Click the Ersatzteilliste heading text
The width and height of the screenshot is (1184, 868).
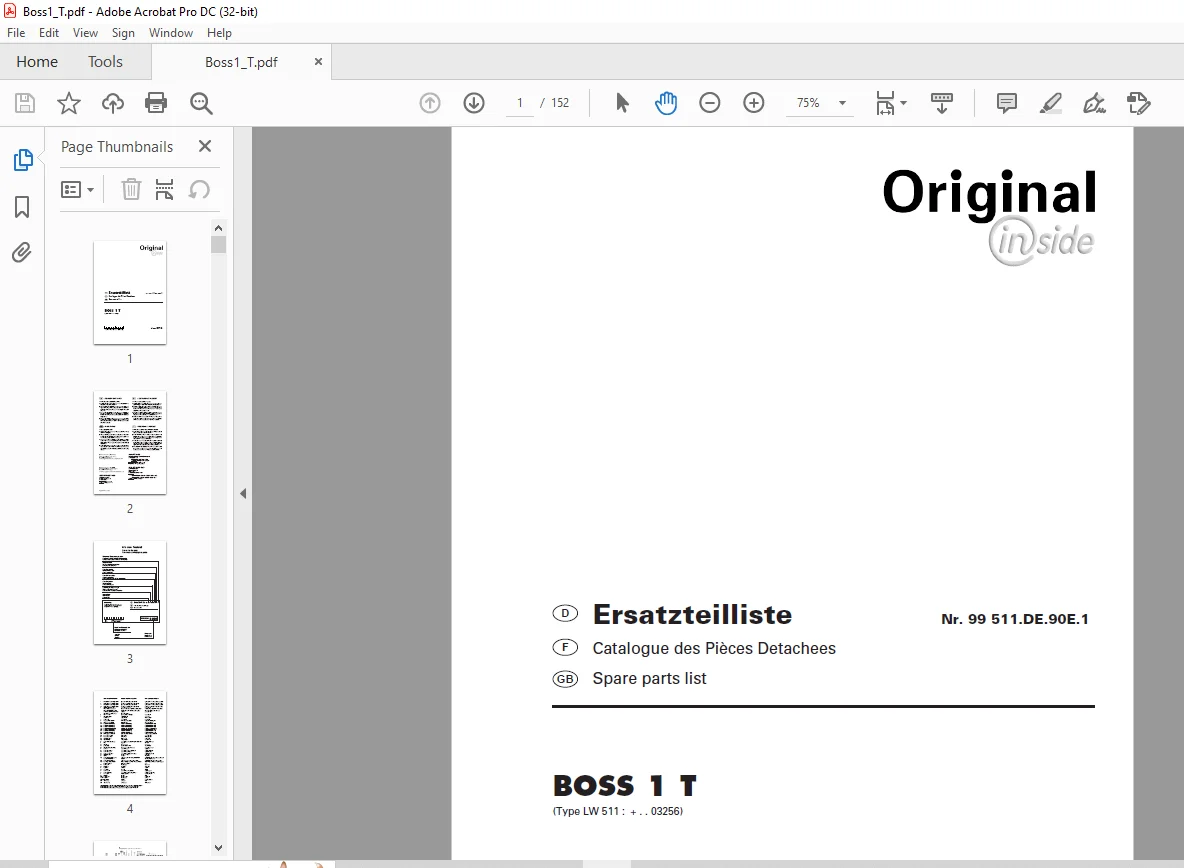tap(692, 614)
